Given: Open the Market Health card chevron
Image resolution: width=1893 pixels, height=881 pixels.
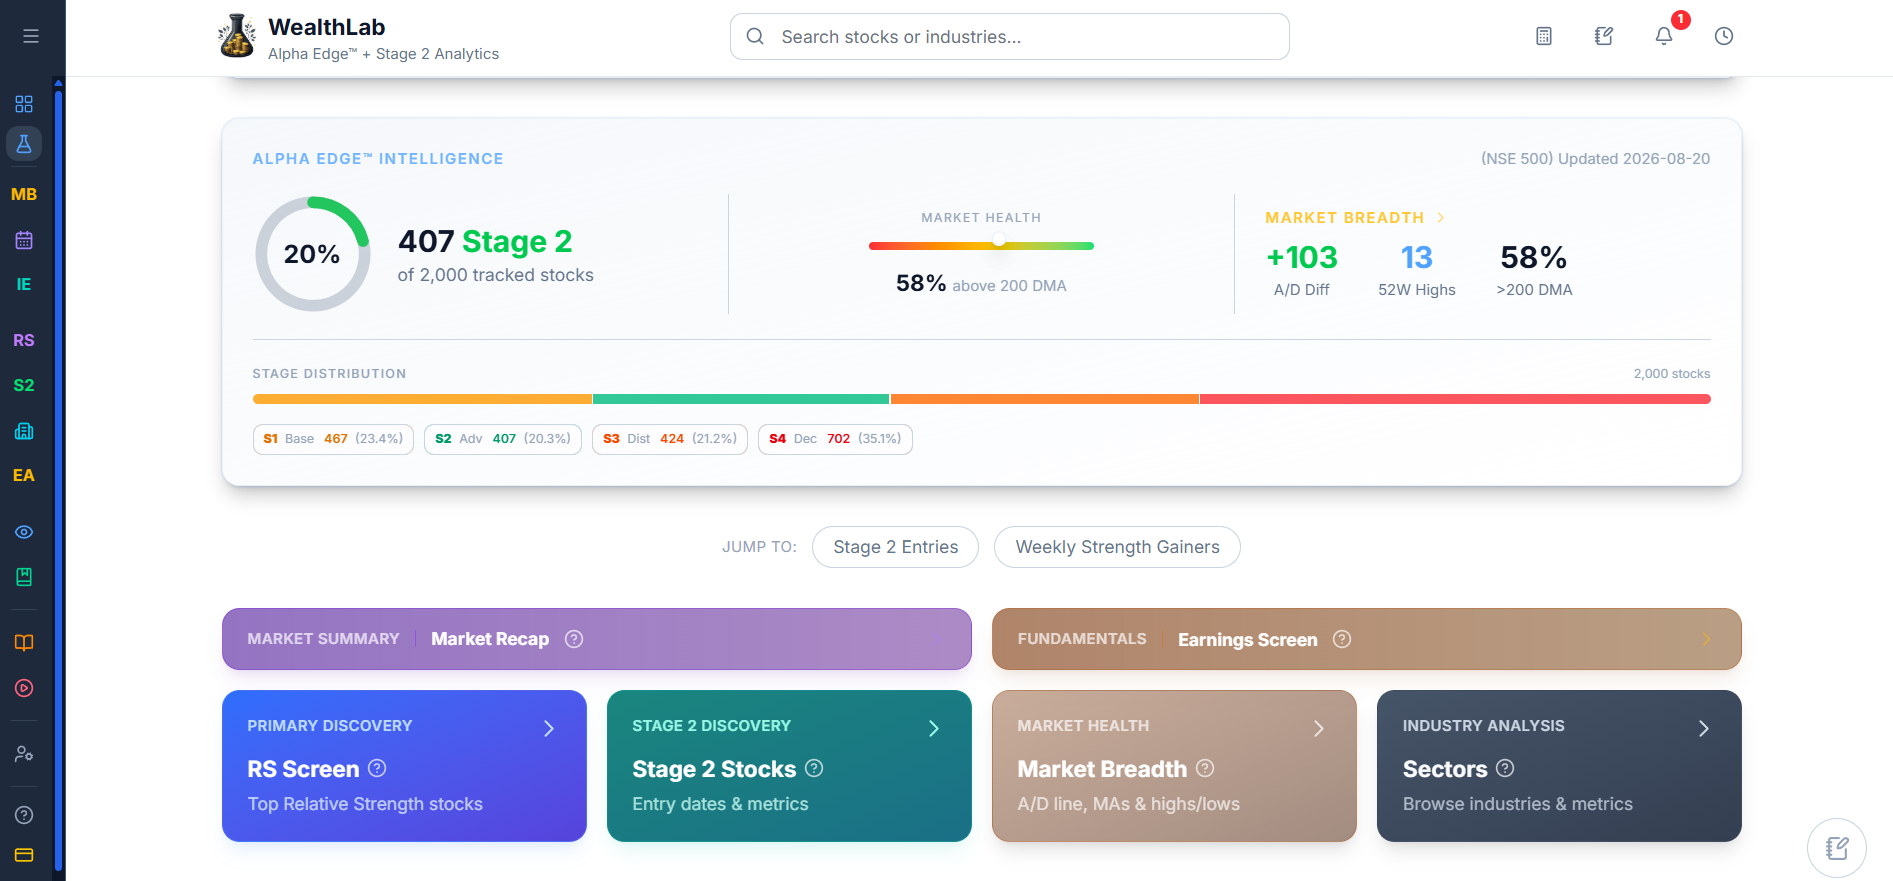Looking at the screenshot, I should point(1319,729).
